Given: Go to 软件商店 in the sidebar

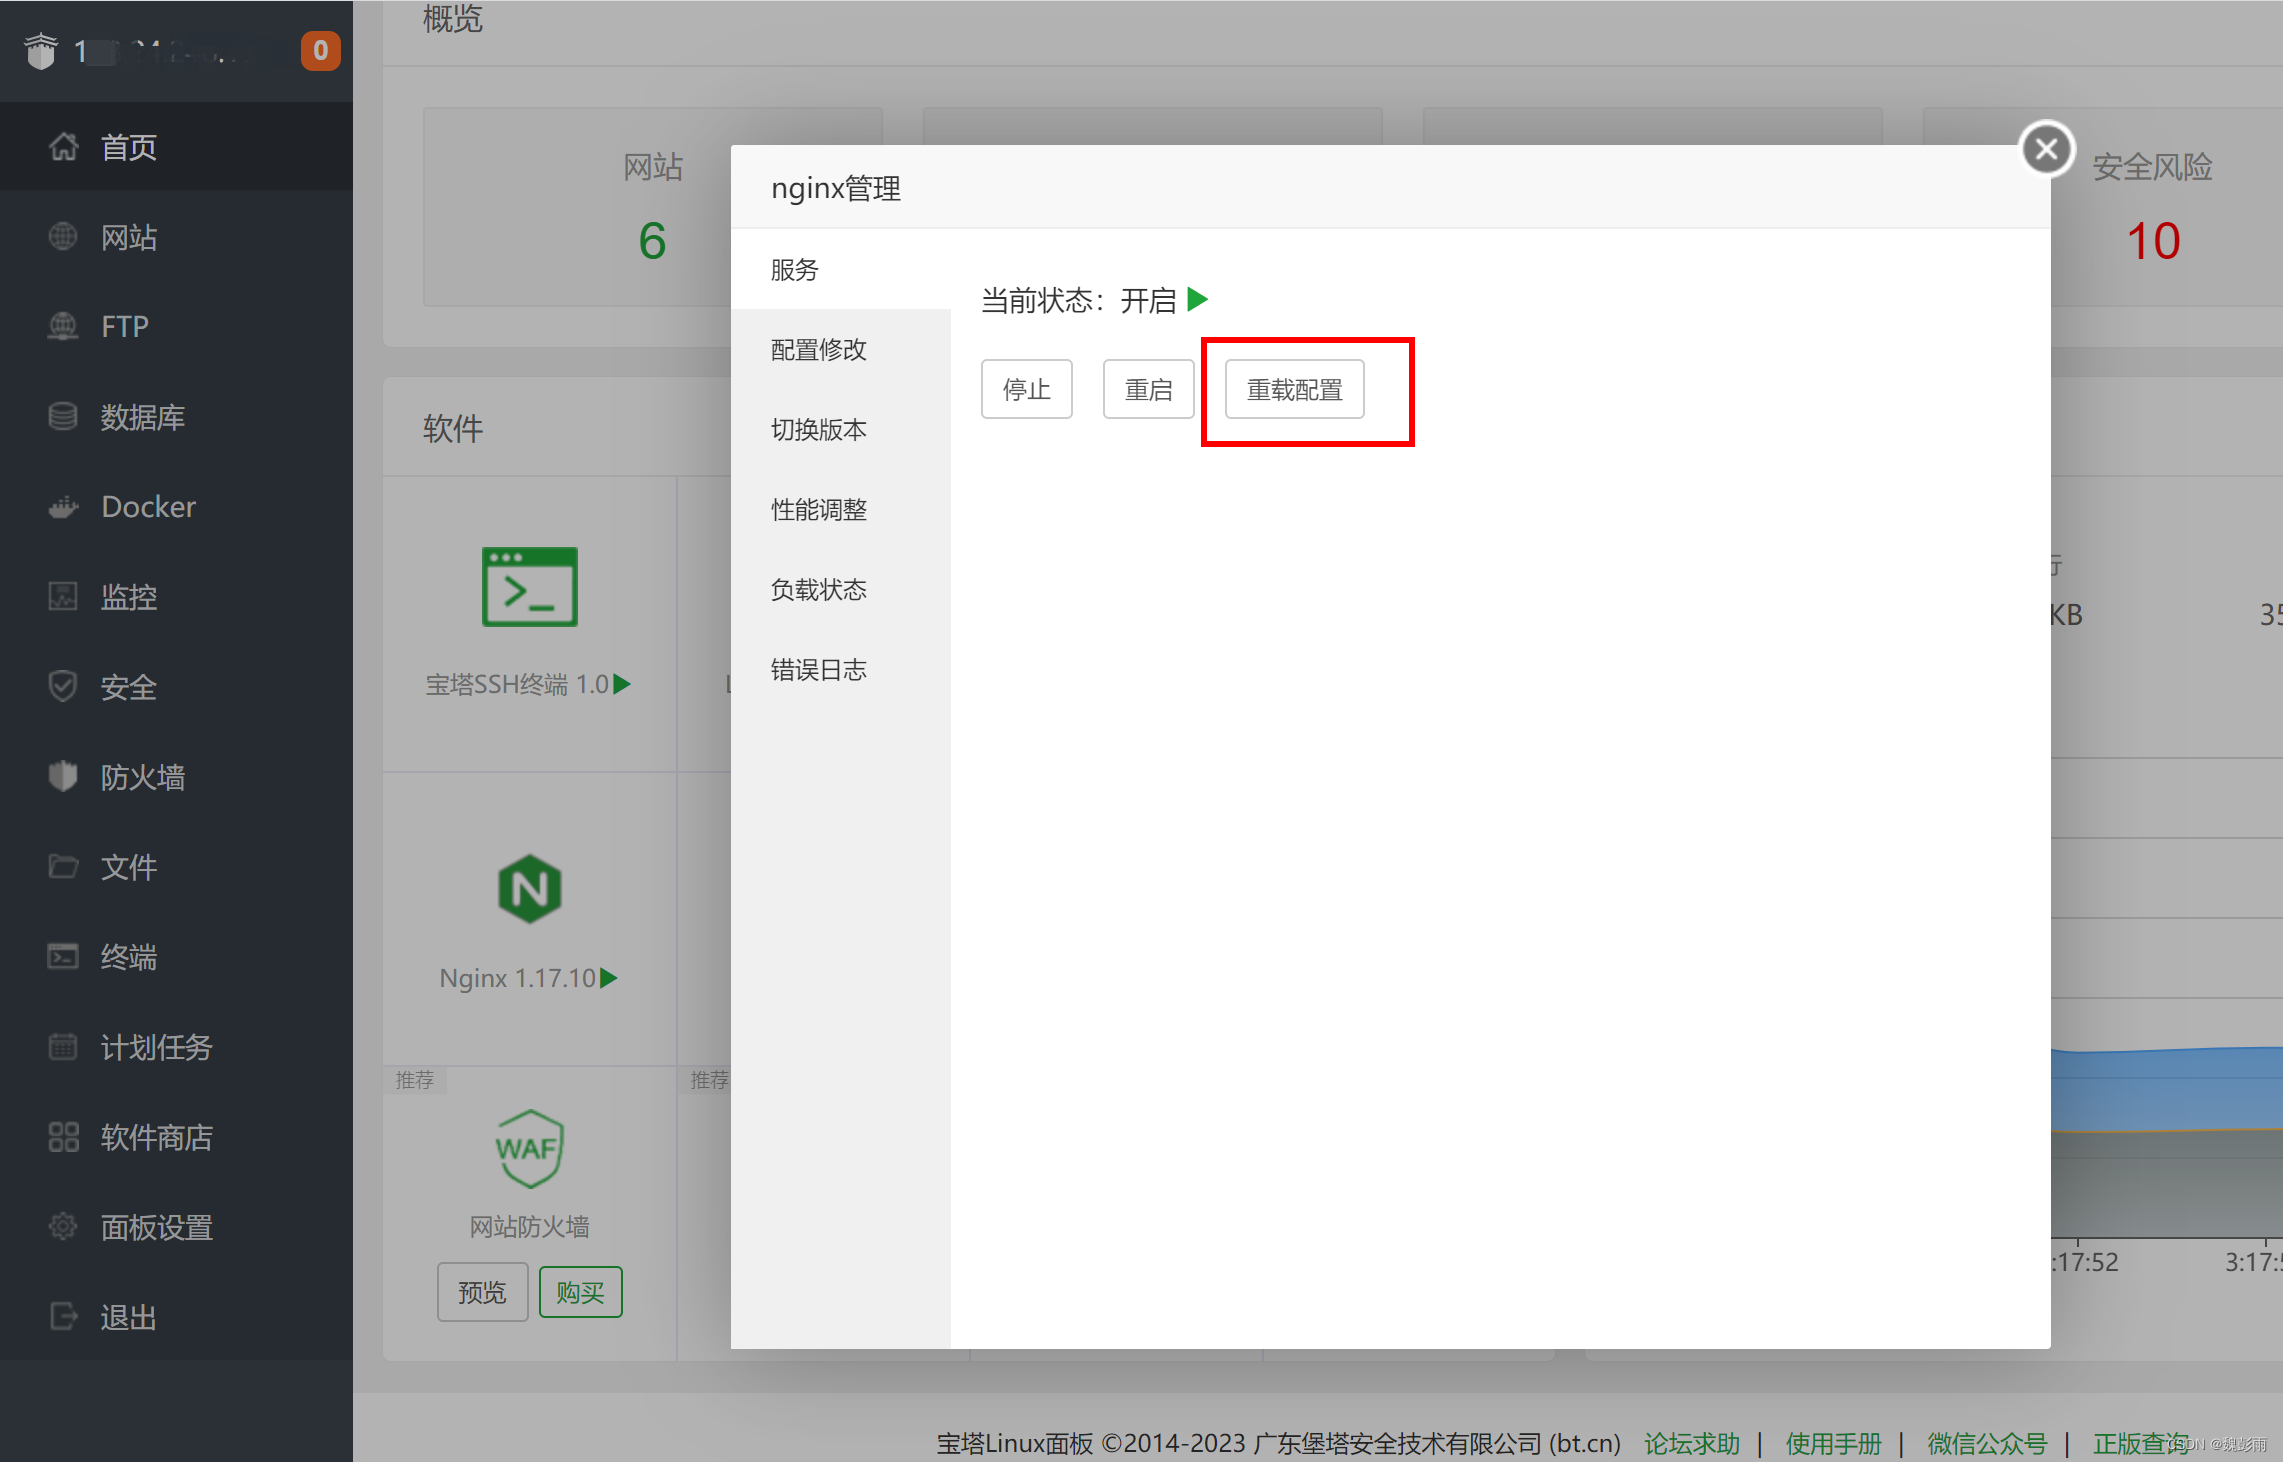Looking at the screenshot, I should coord(156,1137).
